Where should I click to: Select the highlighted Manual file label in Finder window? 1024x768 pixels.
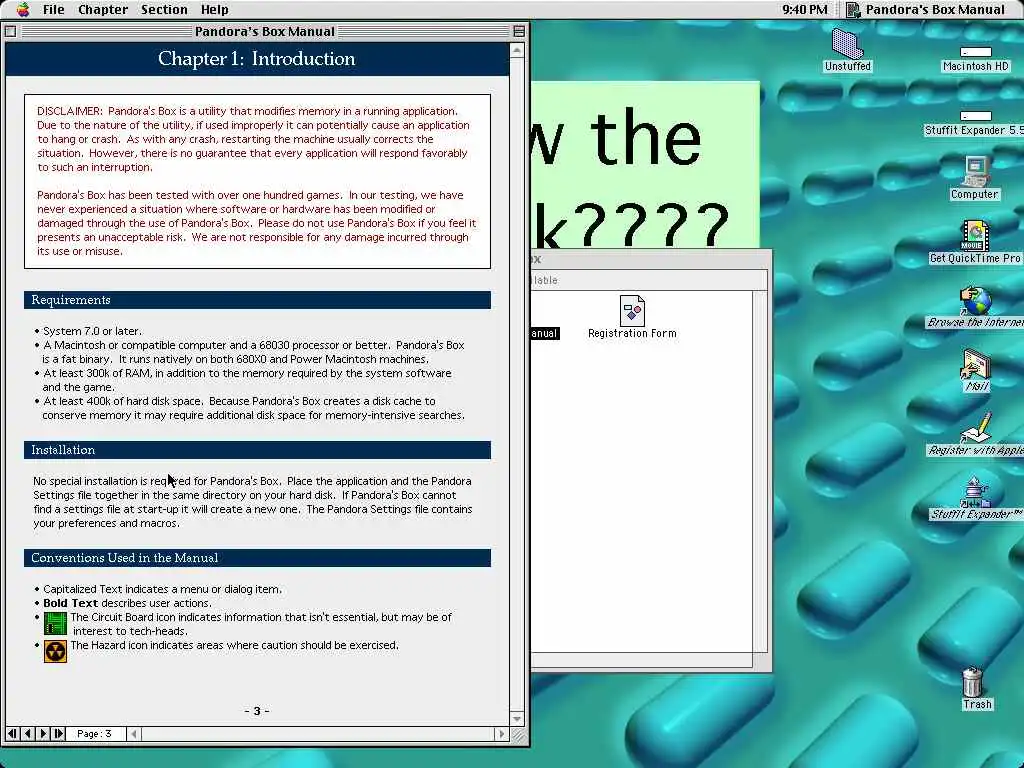[545, 333]
